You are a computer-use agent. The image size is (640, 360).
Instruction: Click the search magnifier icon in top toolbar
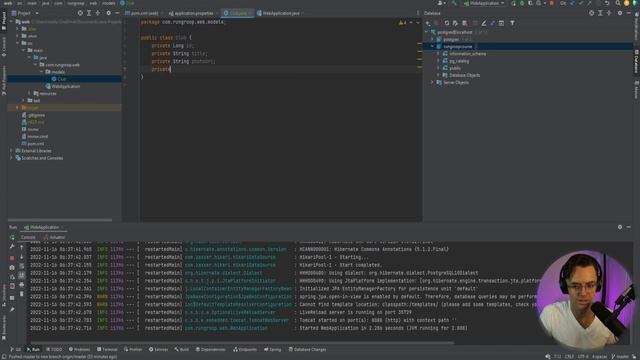(618, 3)
